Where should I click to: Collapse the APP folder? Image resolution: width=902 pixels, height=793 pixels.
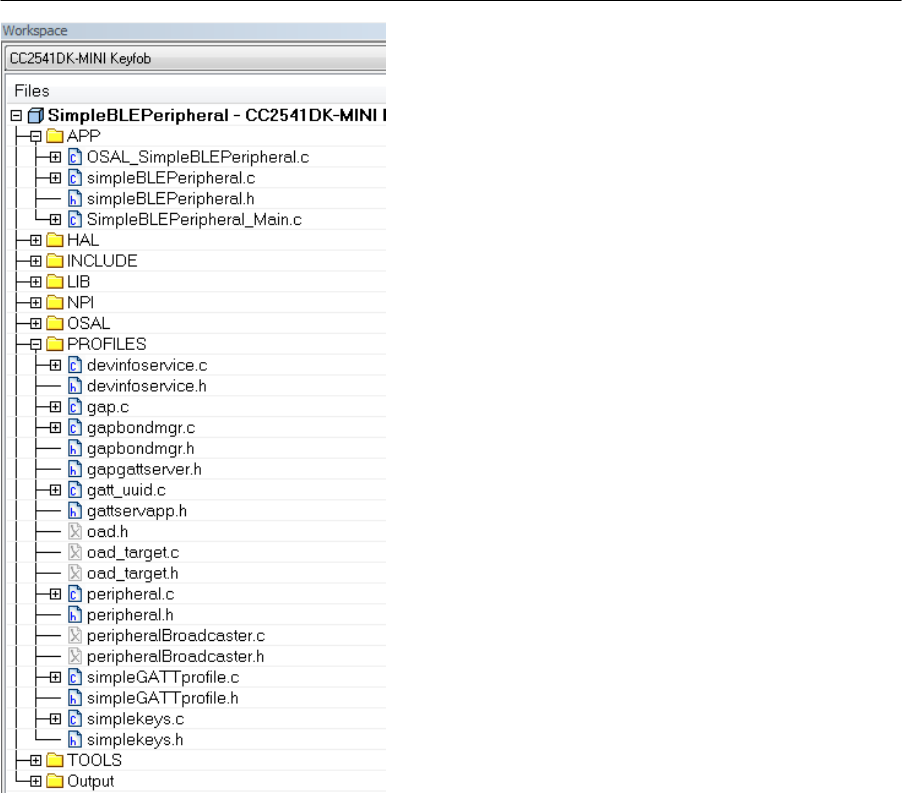tap(36, 136)
